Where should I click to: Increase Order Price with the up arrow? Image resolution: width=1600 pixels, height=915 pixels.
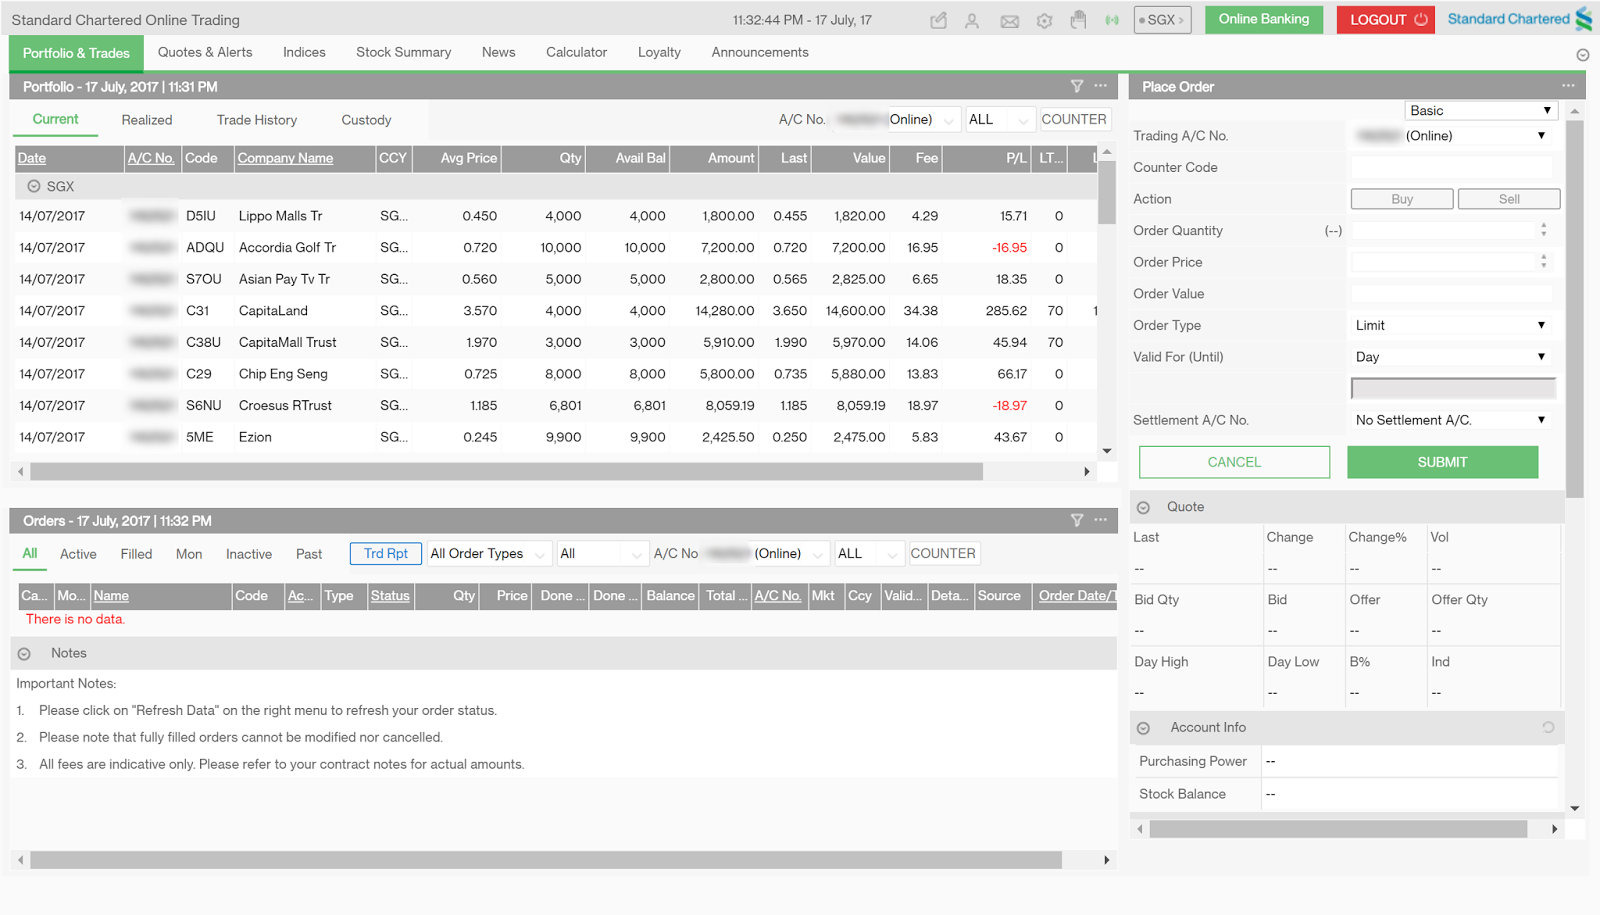coord(1544,257)
